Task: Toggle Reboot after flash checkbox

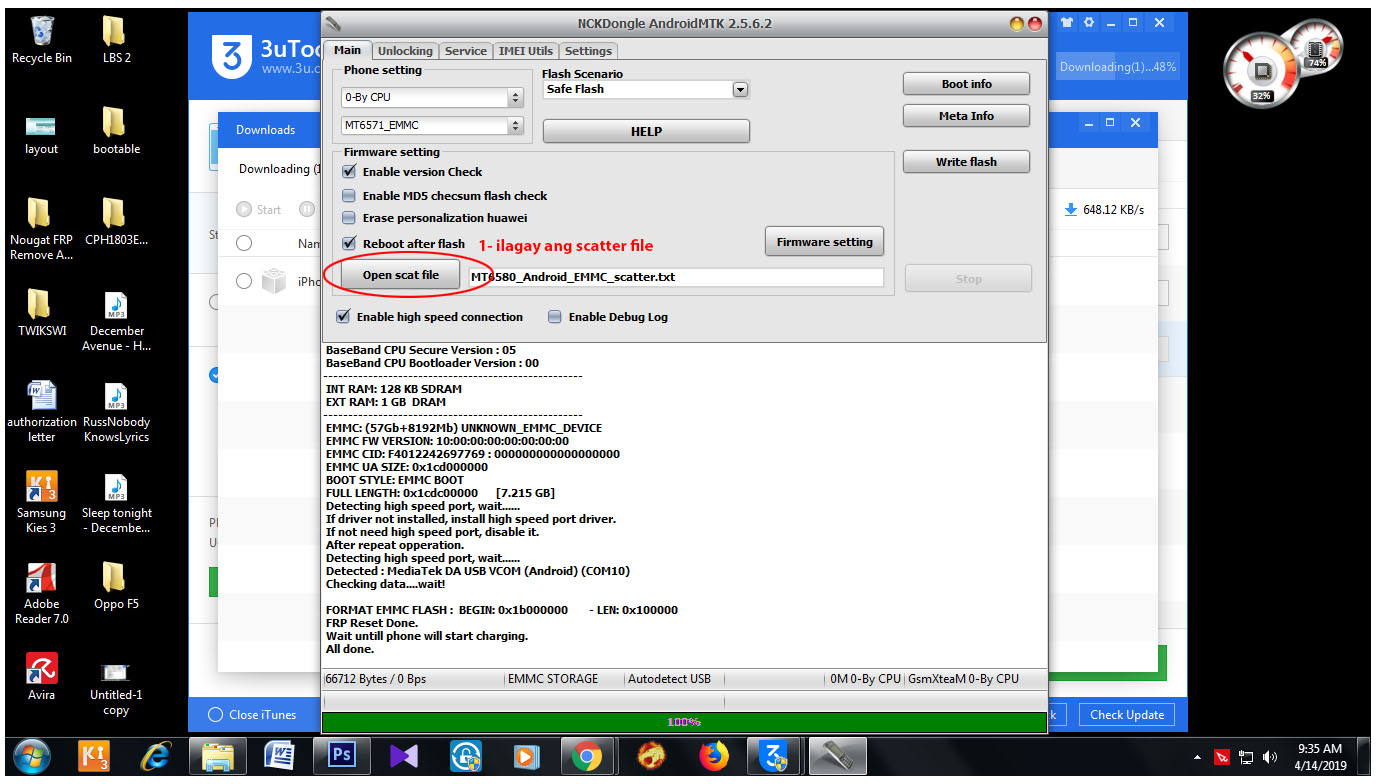Action: [x=349, y=243]
